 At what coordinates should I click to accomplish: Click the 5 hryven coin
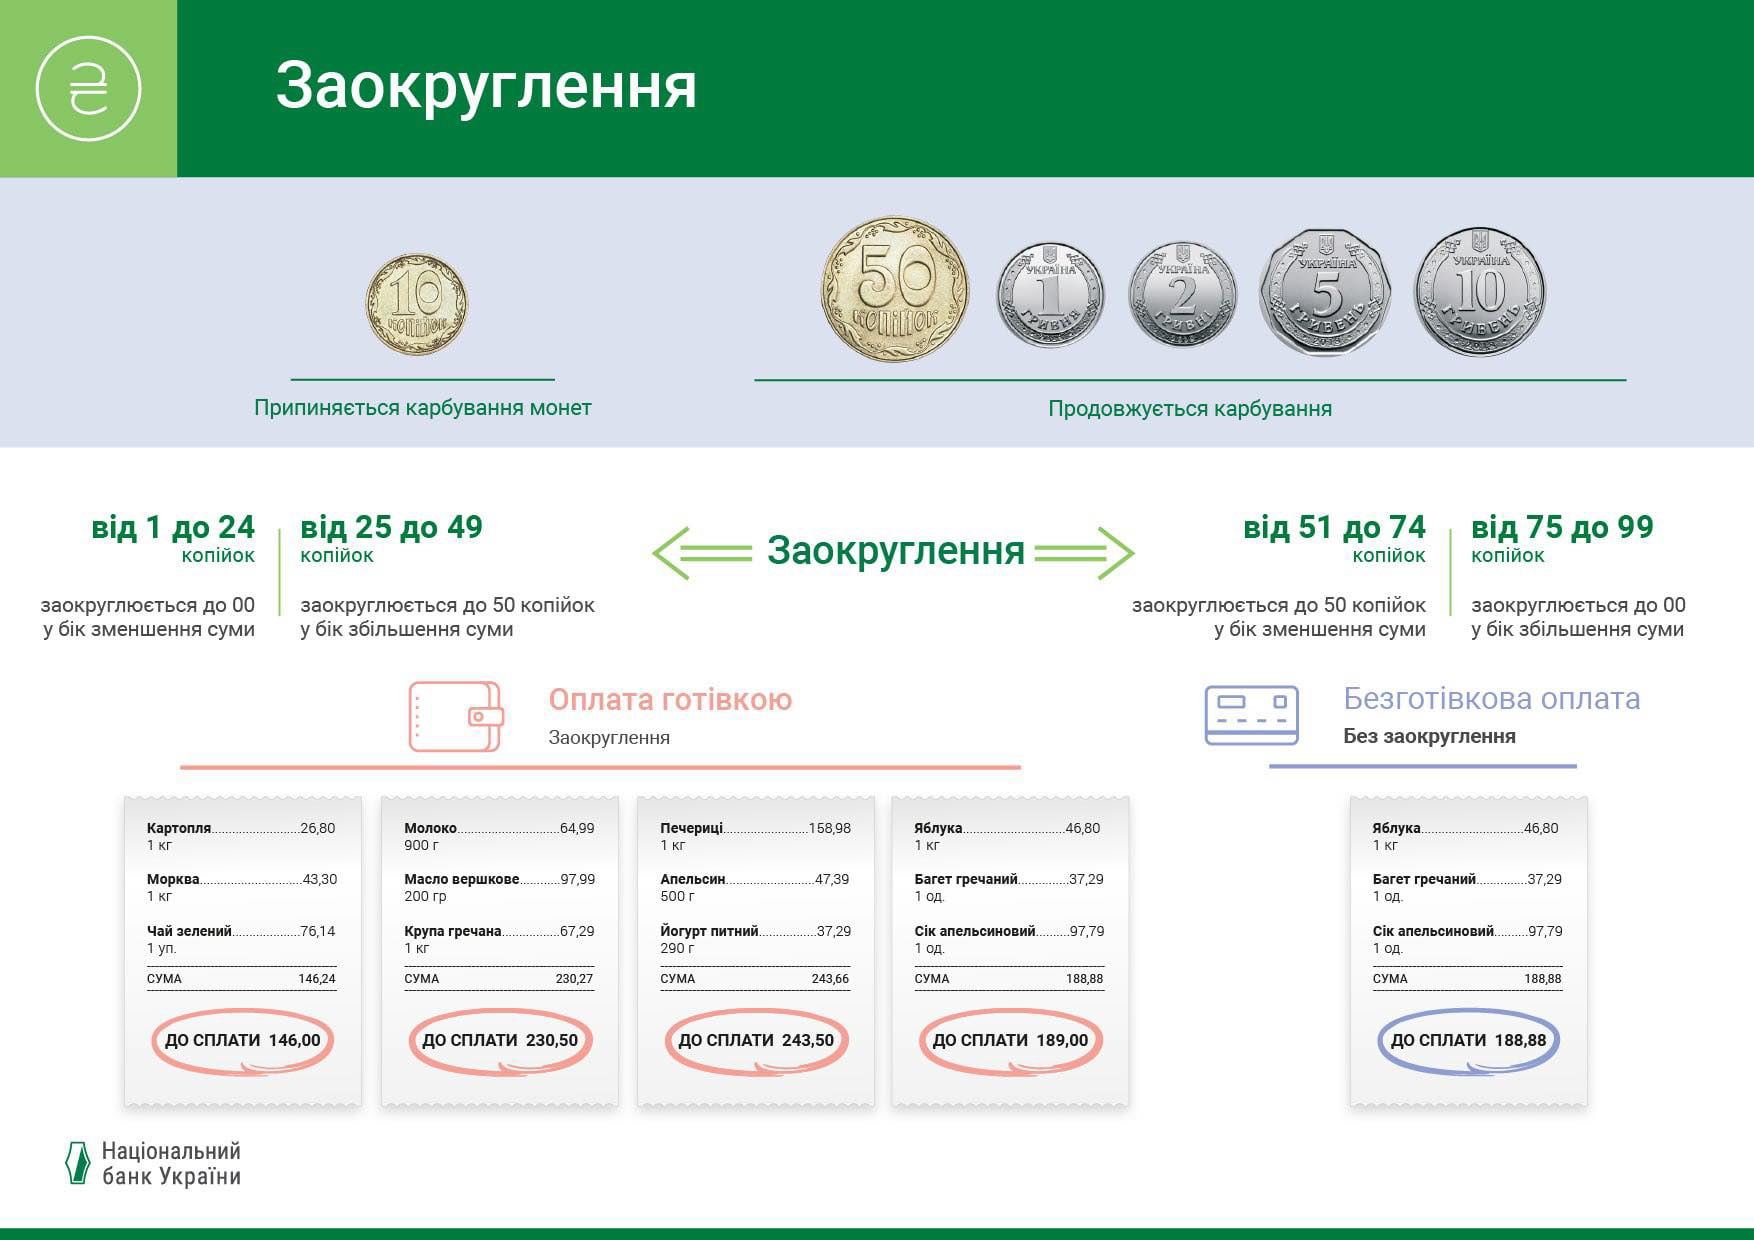1325,293
